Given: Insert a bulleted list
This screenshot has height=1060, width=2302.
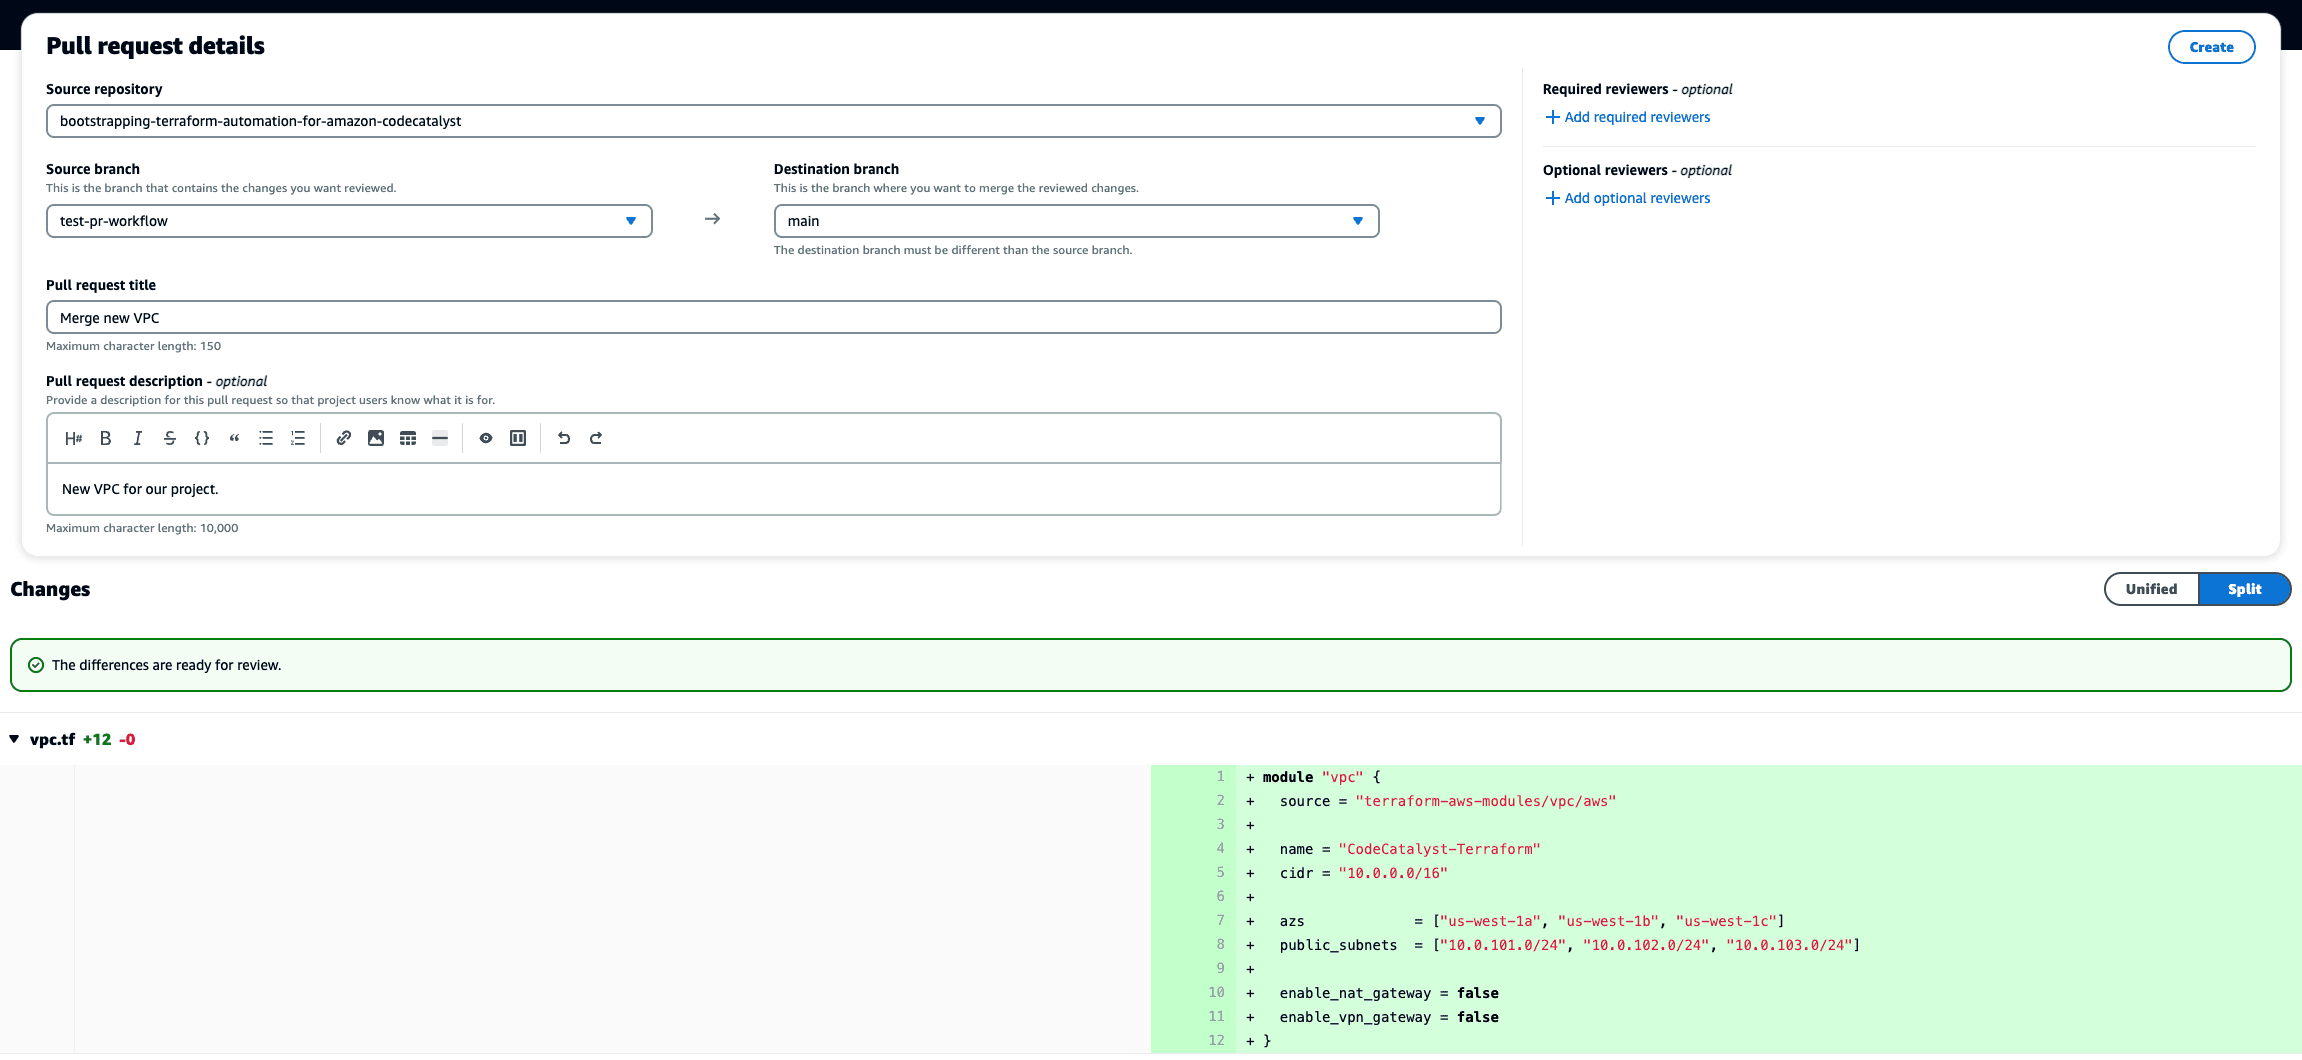Looking at the screenshot, I should click(266, 438).
